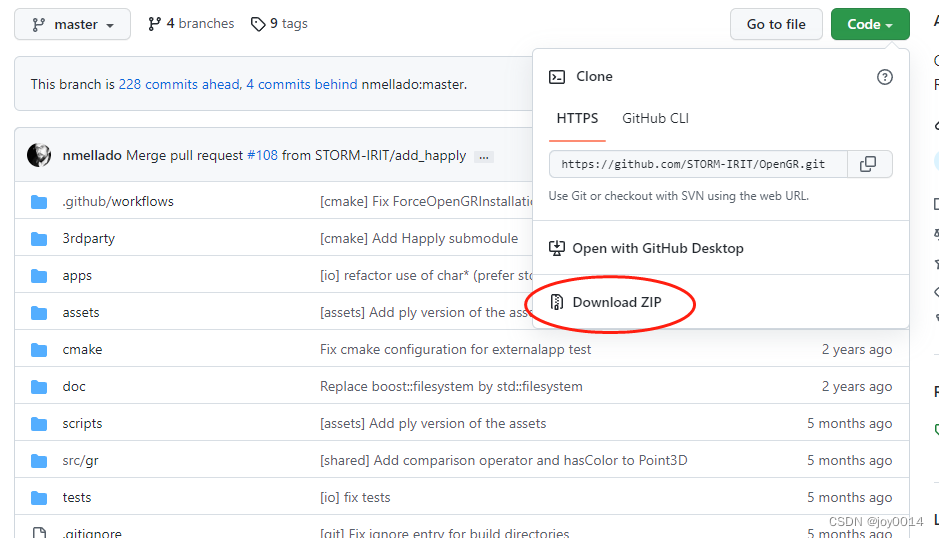Image resolution: width=939 pixels, height=538 pixels.
Task: Open the src/gr folder
Action: point(80,461)
